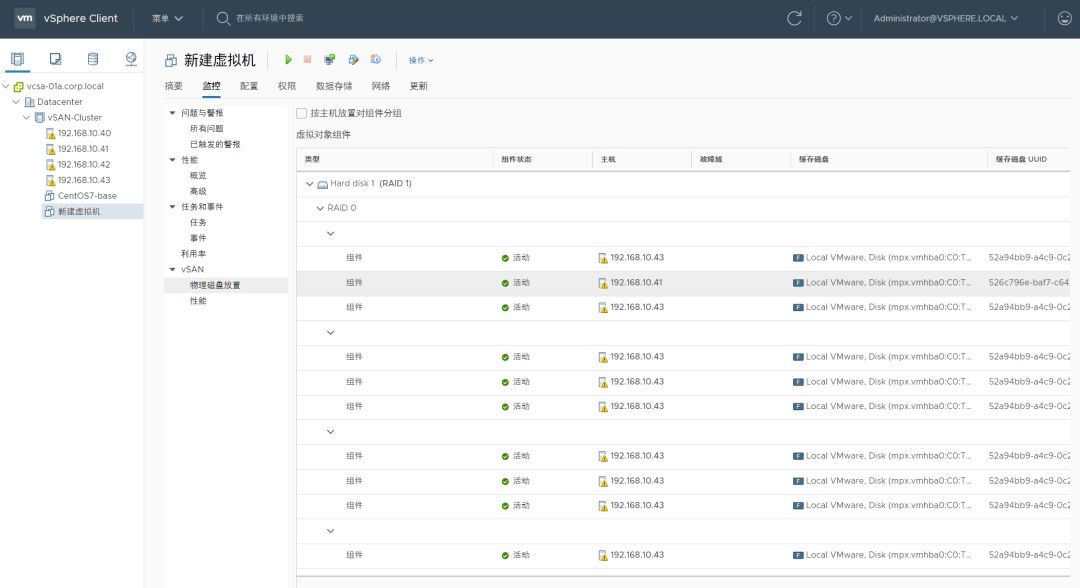Collapse the 任务和事件 section
1080x588 pixels.
(172, 207)
